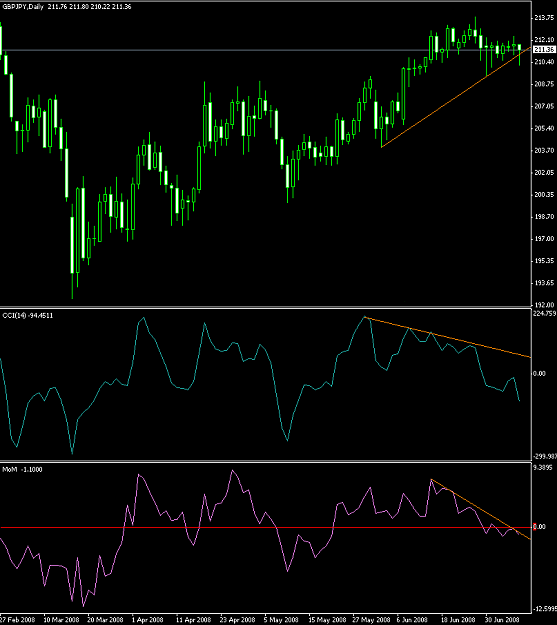Click the 20 Mar 2008 date label

point(105,620)
